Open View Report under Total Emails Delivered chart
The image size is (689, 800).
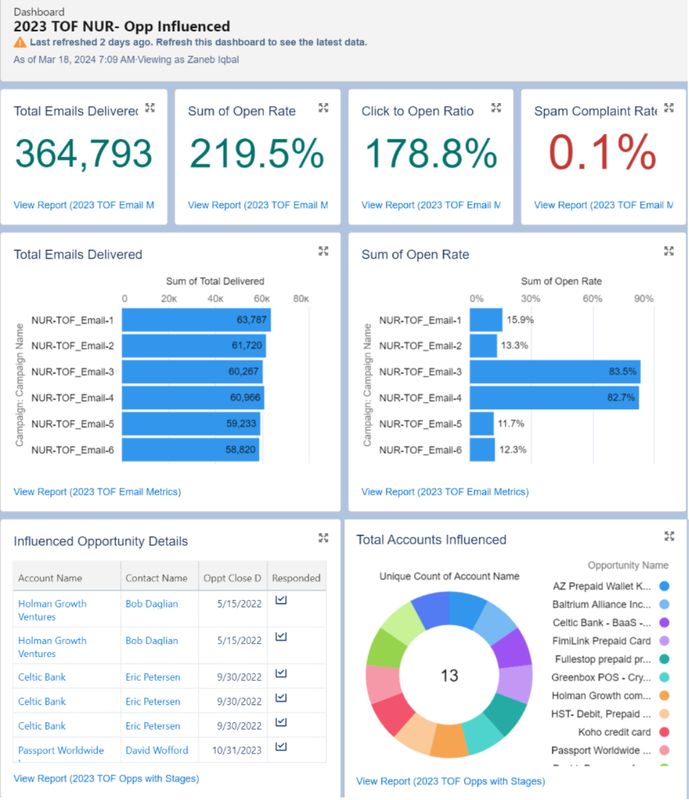(97, 492)
